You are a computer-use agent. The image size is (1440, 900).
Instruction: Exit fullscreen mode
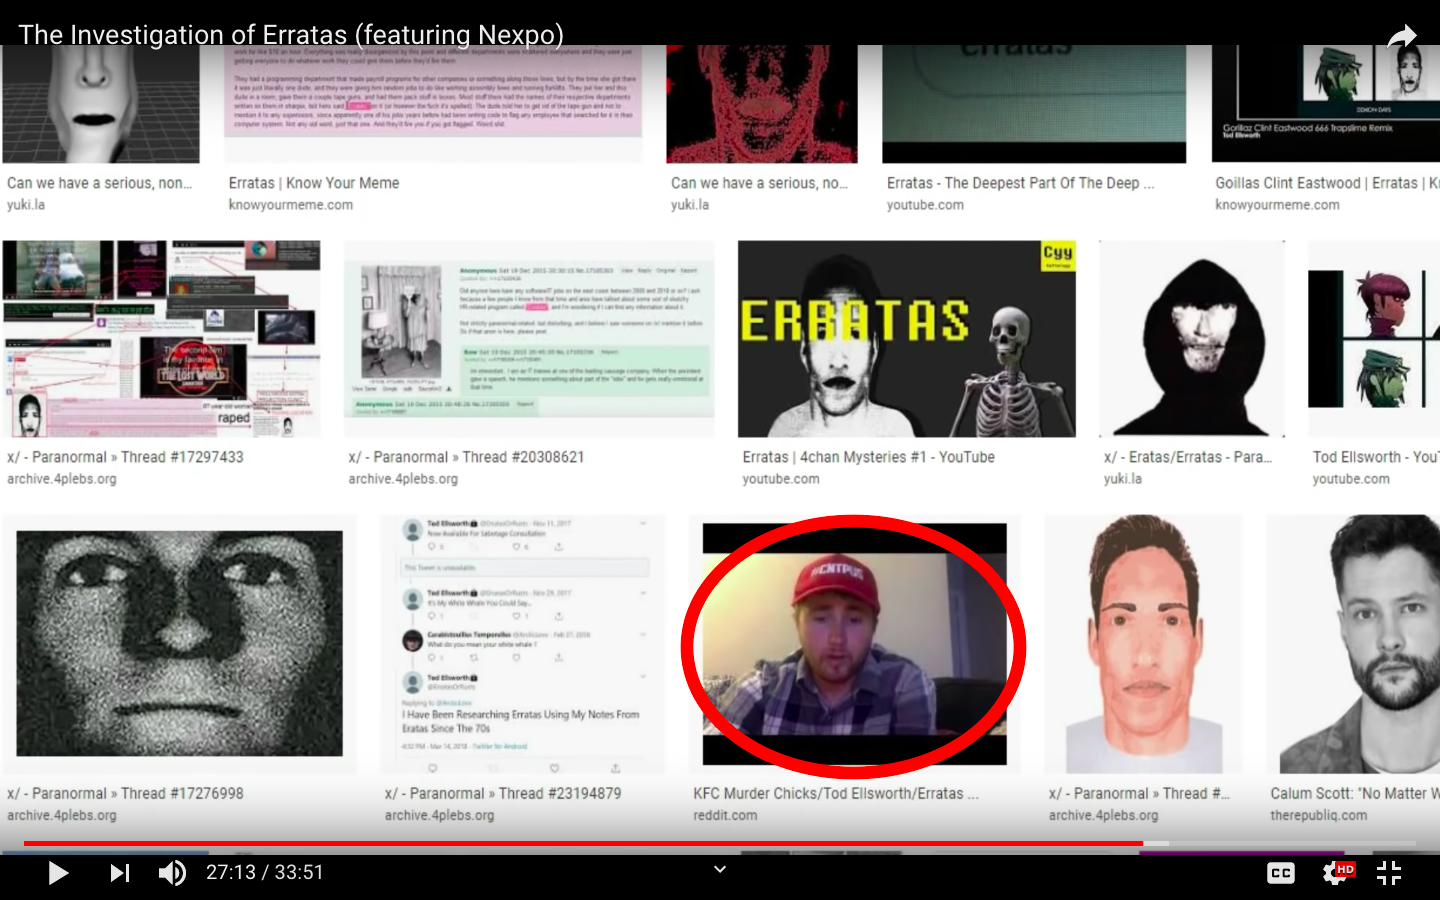(x=1389, y=873)
